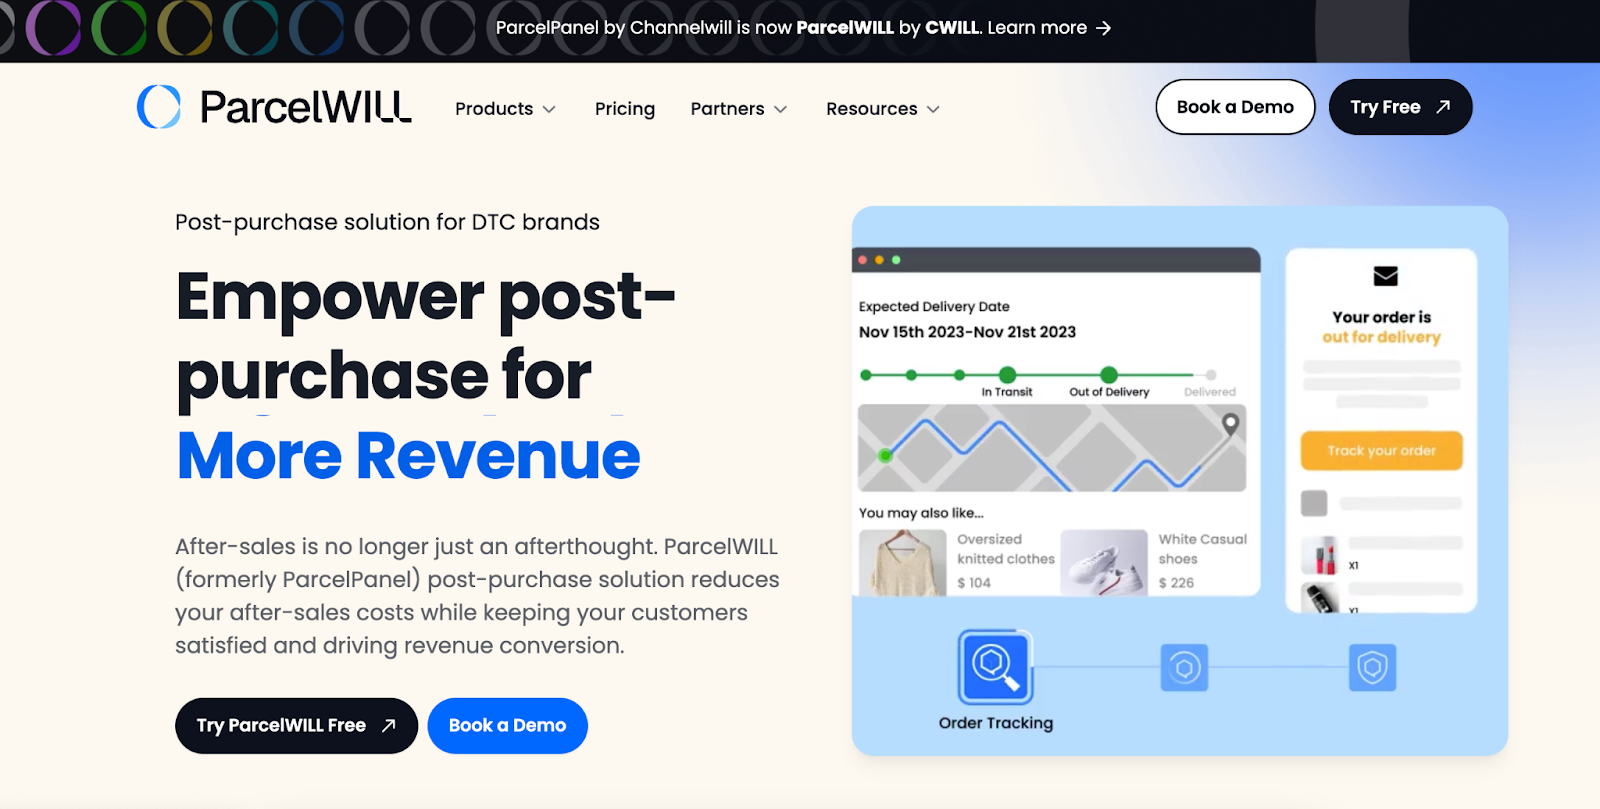Select the Delivered progress marker
1600x809 pixels.
[x=1211, y=375]
